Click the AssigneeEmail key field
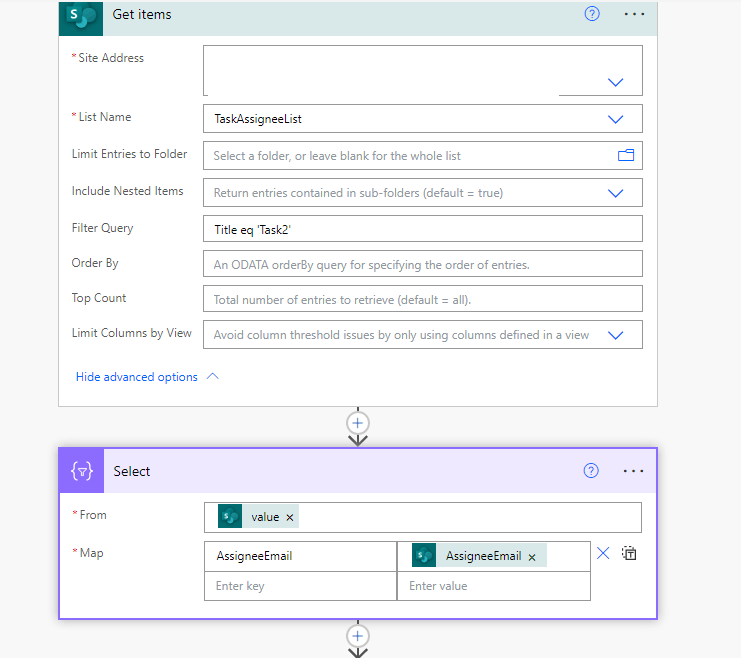 coord(301,556)
